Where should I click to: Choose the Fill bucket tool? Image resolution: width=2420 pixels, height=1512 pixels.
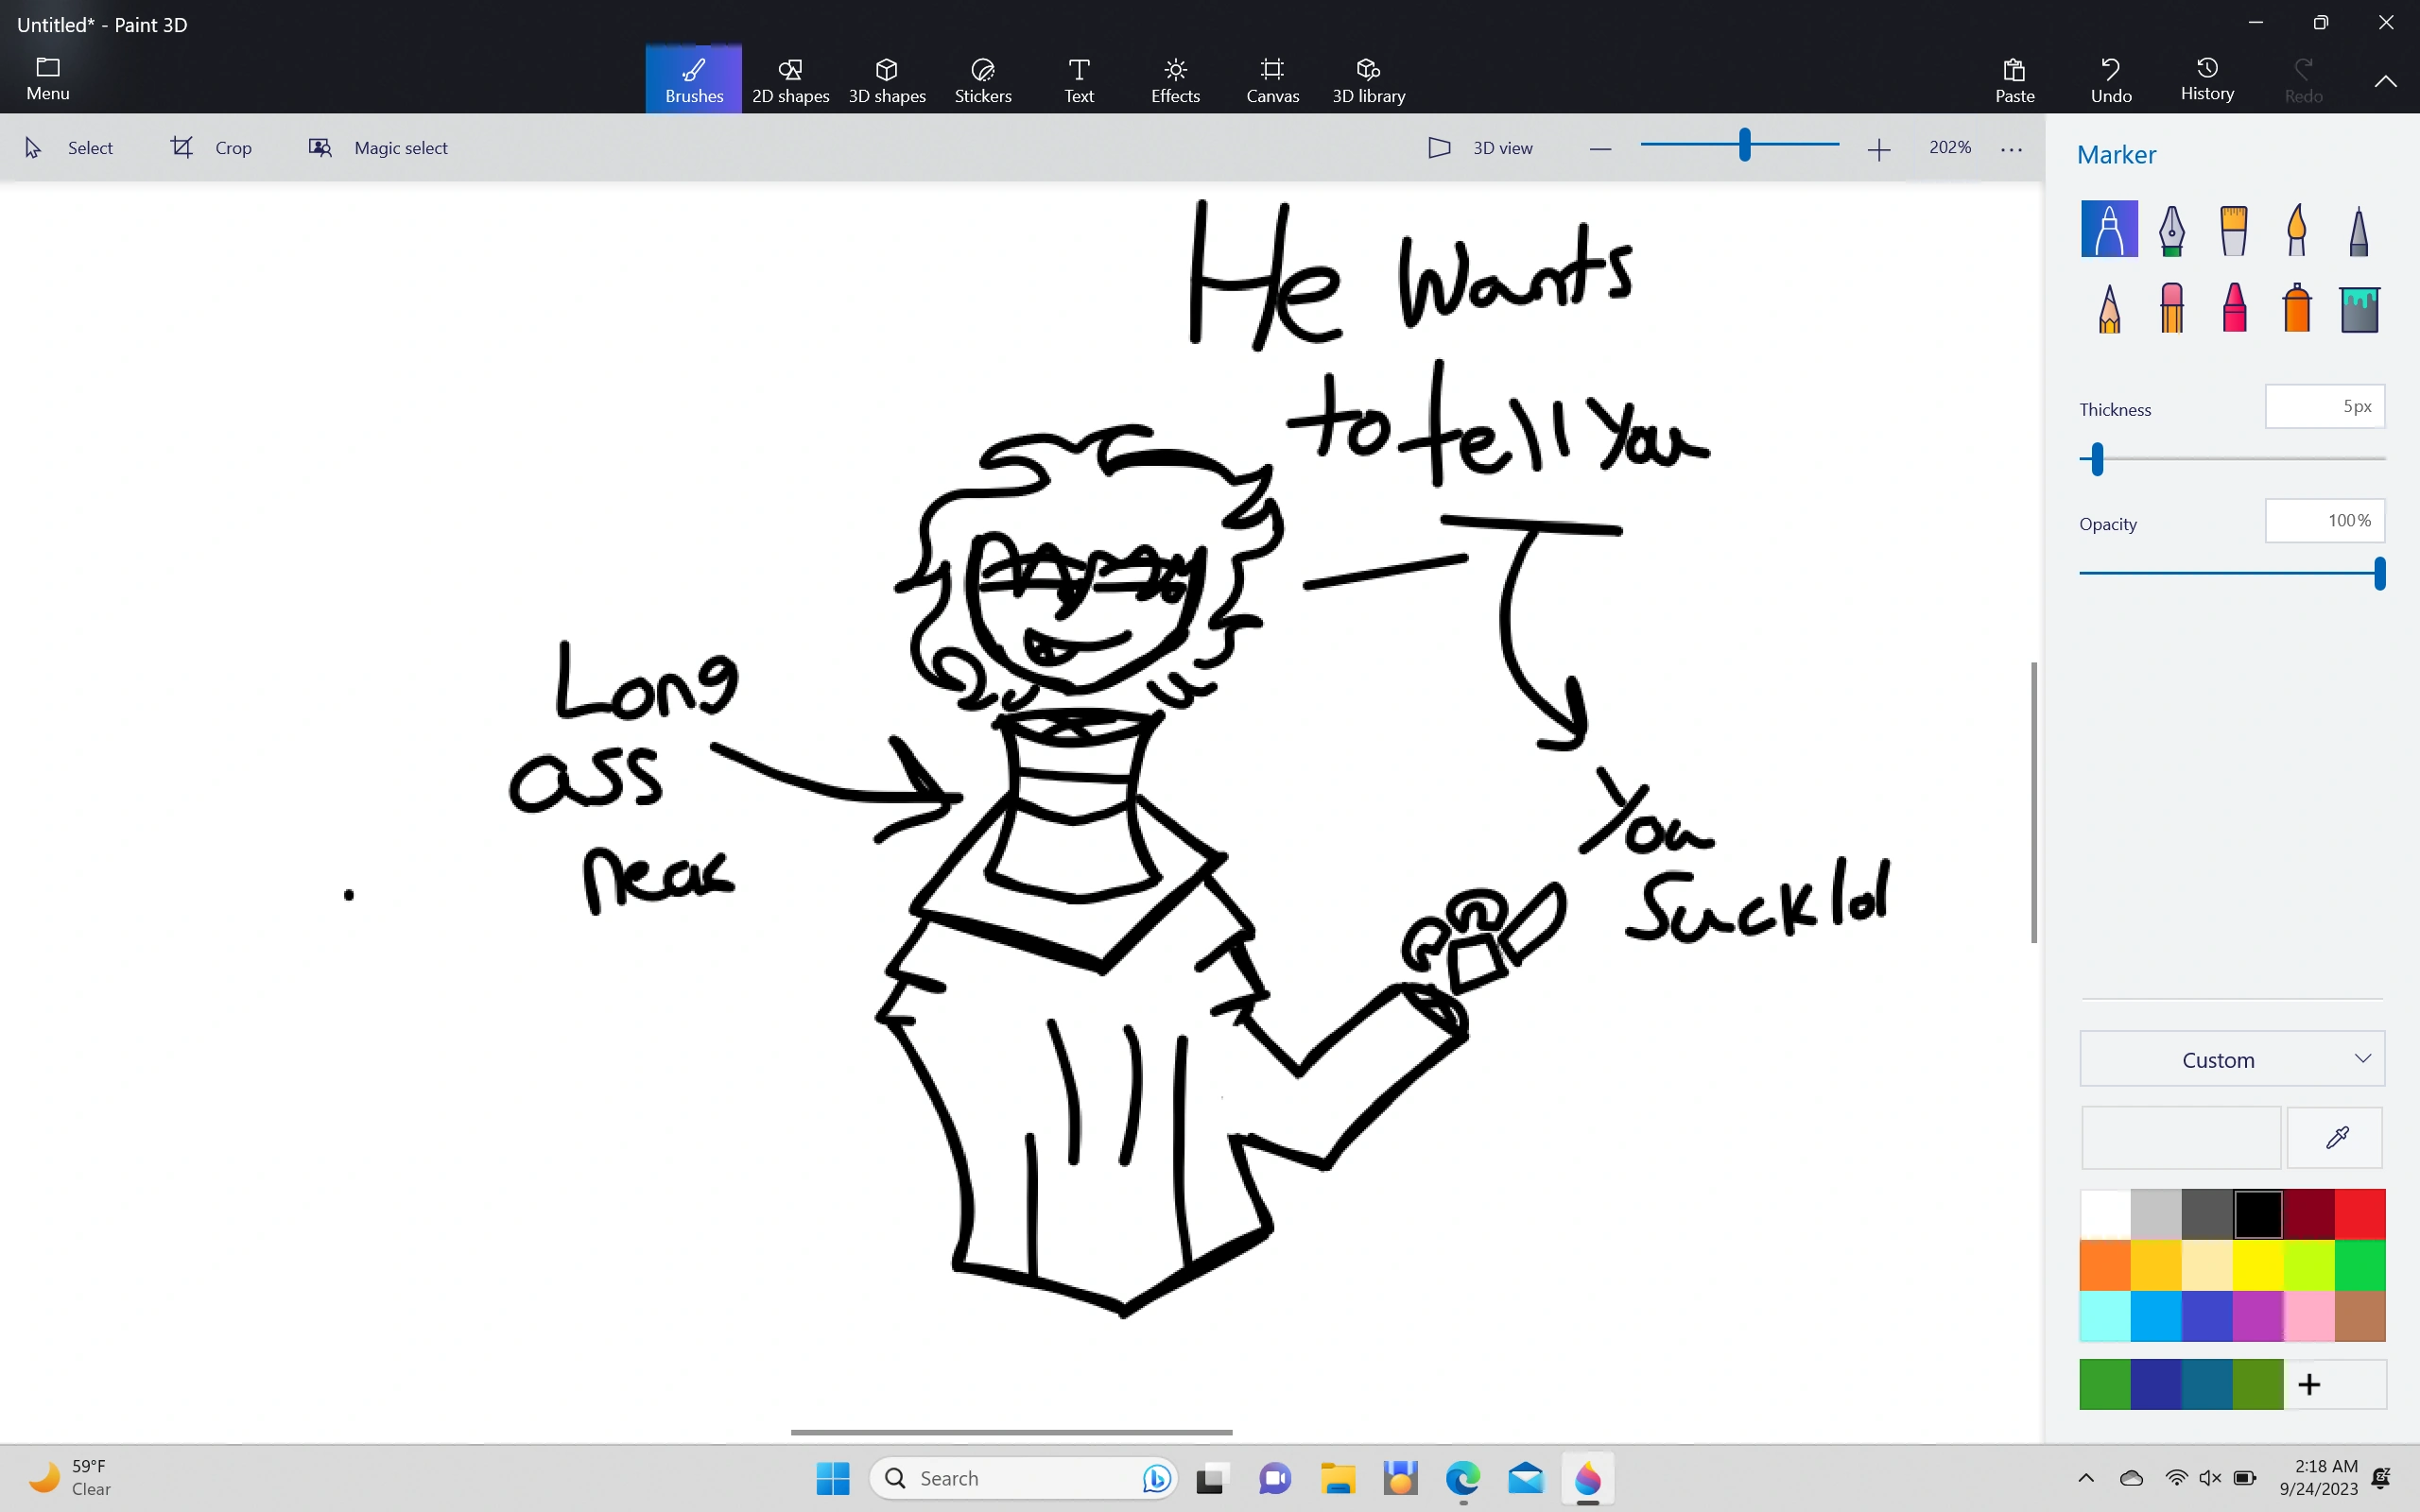pos(2357,308)
